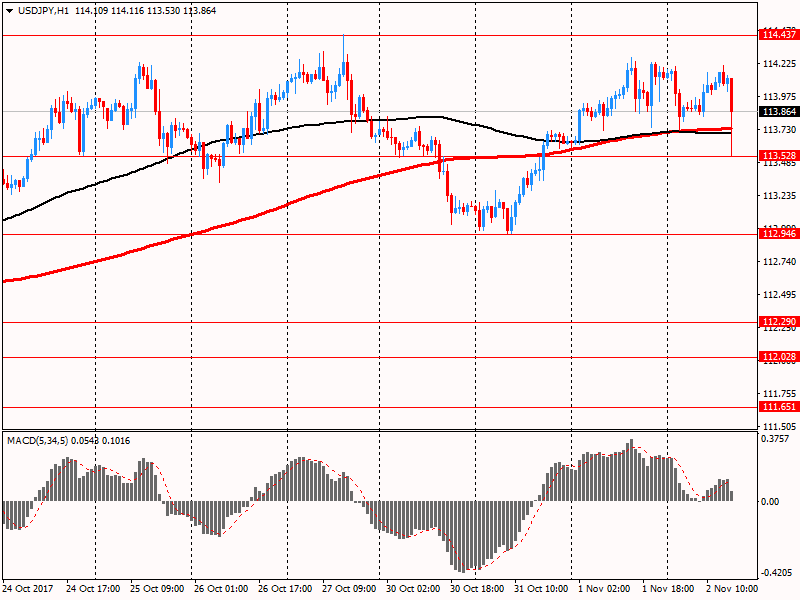
Task: Select the 113.975 price scale value
Action: coord(779,96)
